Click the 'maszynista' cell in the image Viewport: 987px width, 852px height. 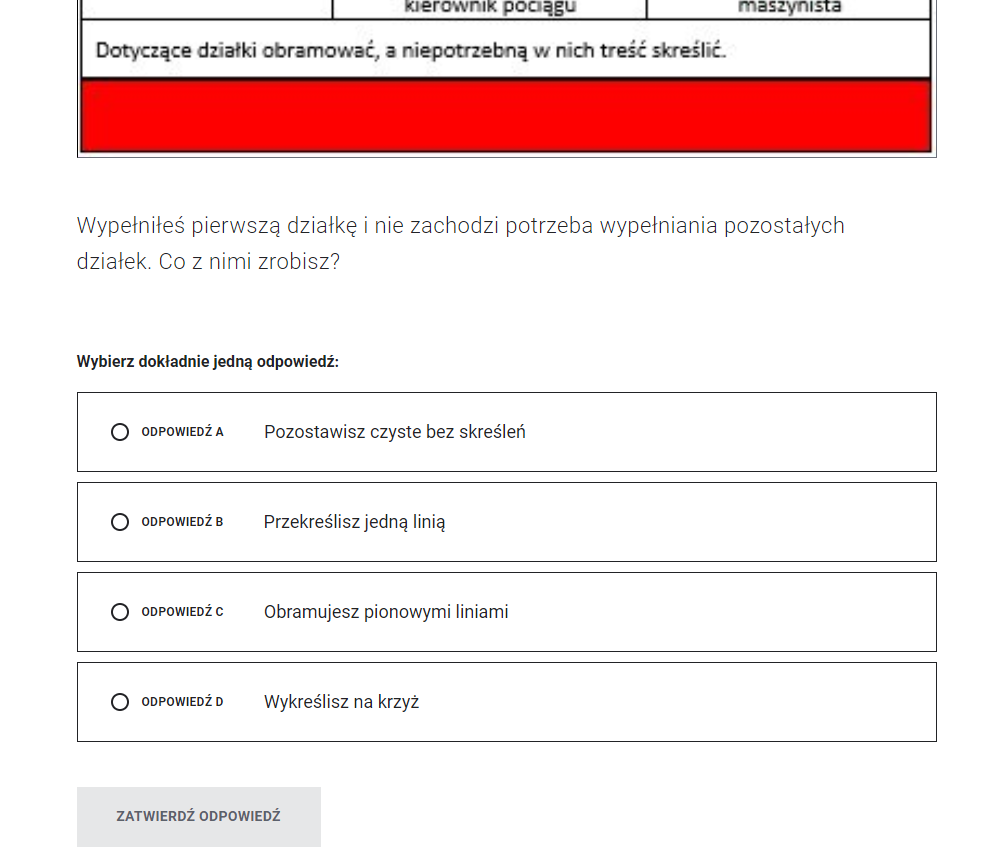coord(790,8)
